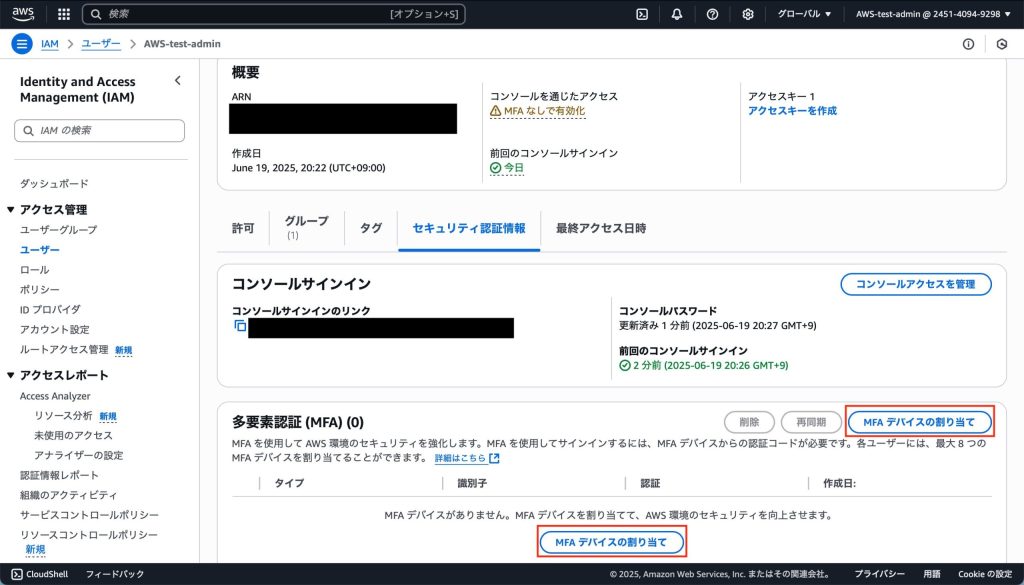The height and width of the screenshot is (585, 1024).
Task: Open リソースコントロールポリシー in the sidebar
Action: coord(89,535)
